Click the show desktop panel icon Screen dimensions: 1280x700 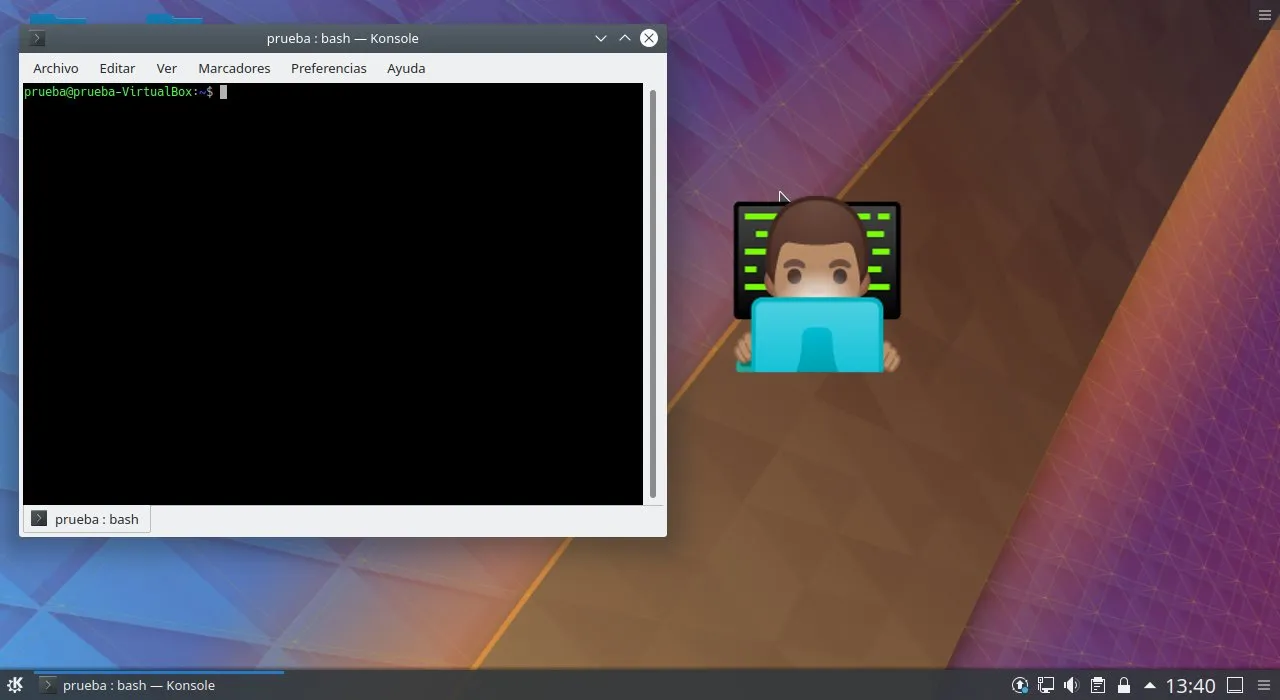1235,685
